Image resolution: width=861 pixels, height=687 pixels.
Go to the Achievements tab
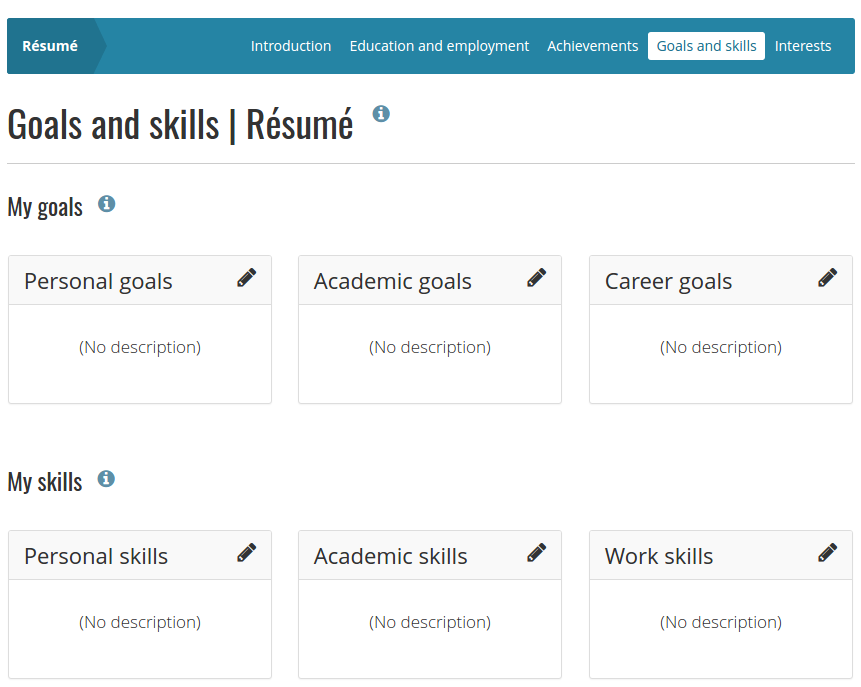[x=592, y=46]
